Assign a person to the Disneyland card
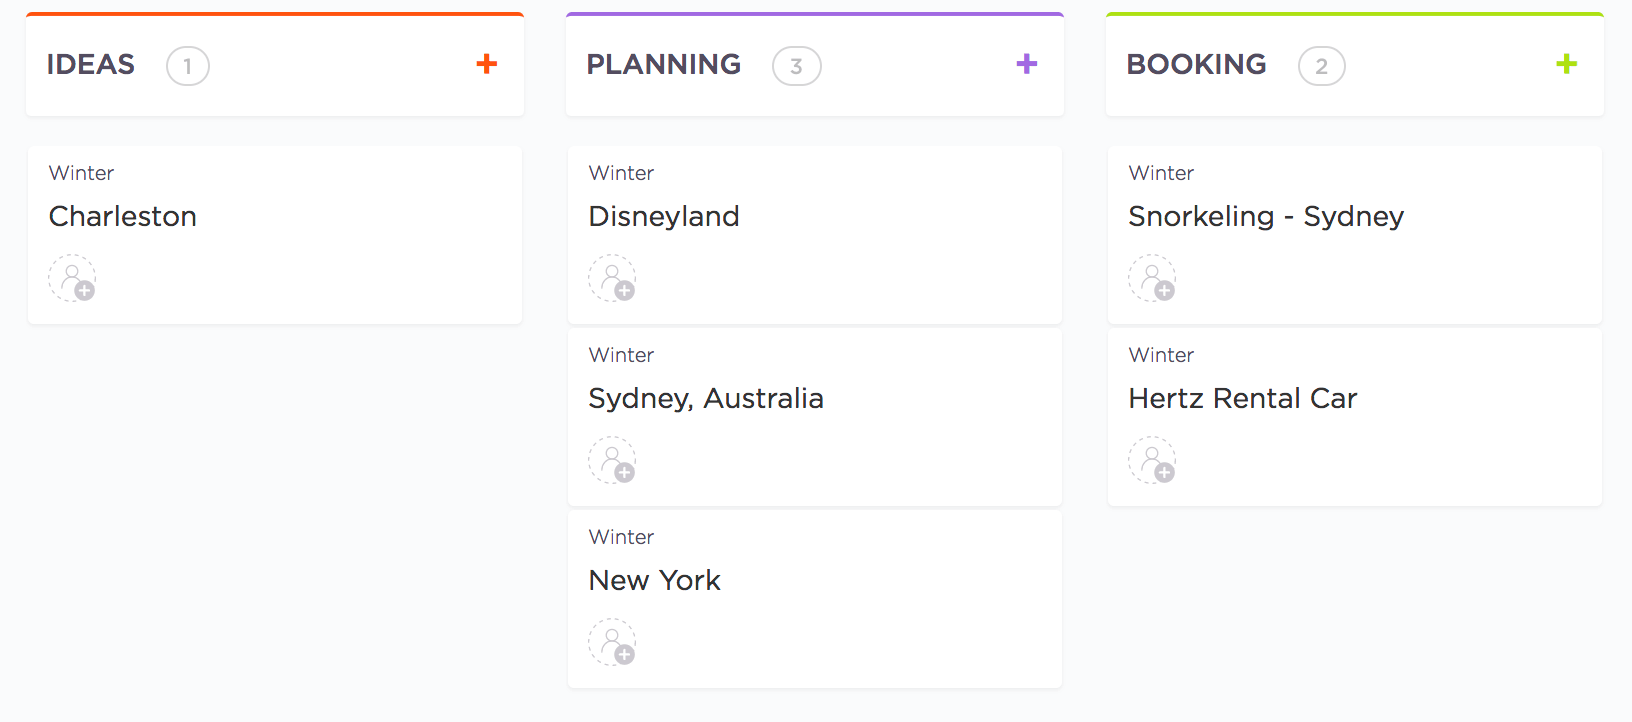Image resolution: width=1632 pixels, height=722 pixels. click(612, 278)
